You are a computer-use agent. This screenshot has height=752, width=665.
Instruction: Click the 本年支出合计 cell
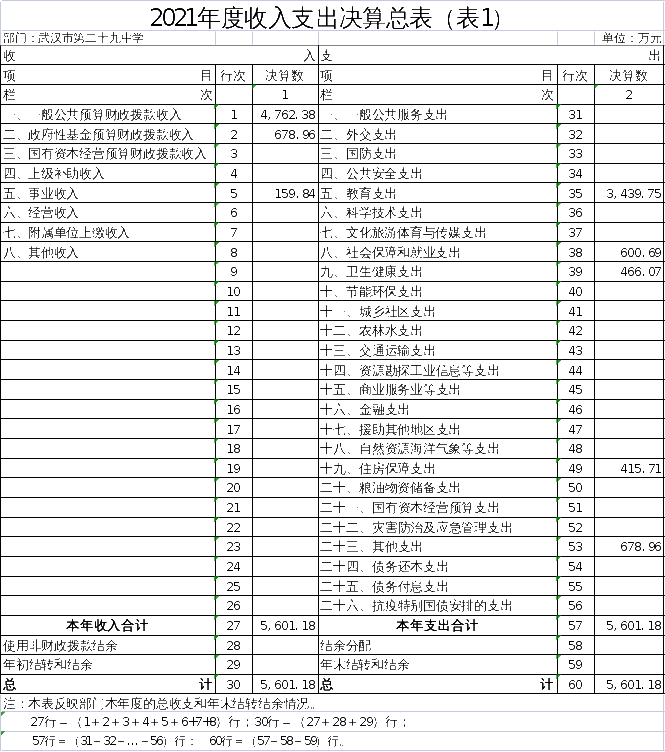click(x=436, y=625)
